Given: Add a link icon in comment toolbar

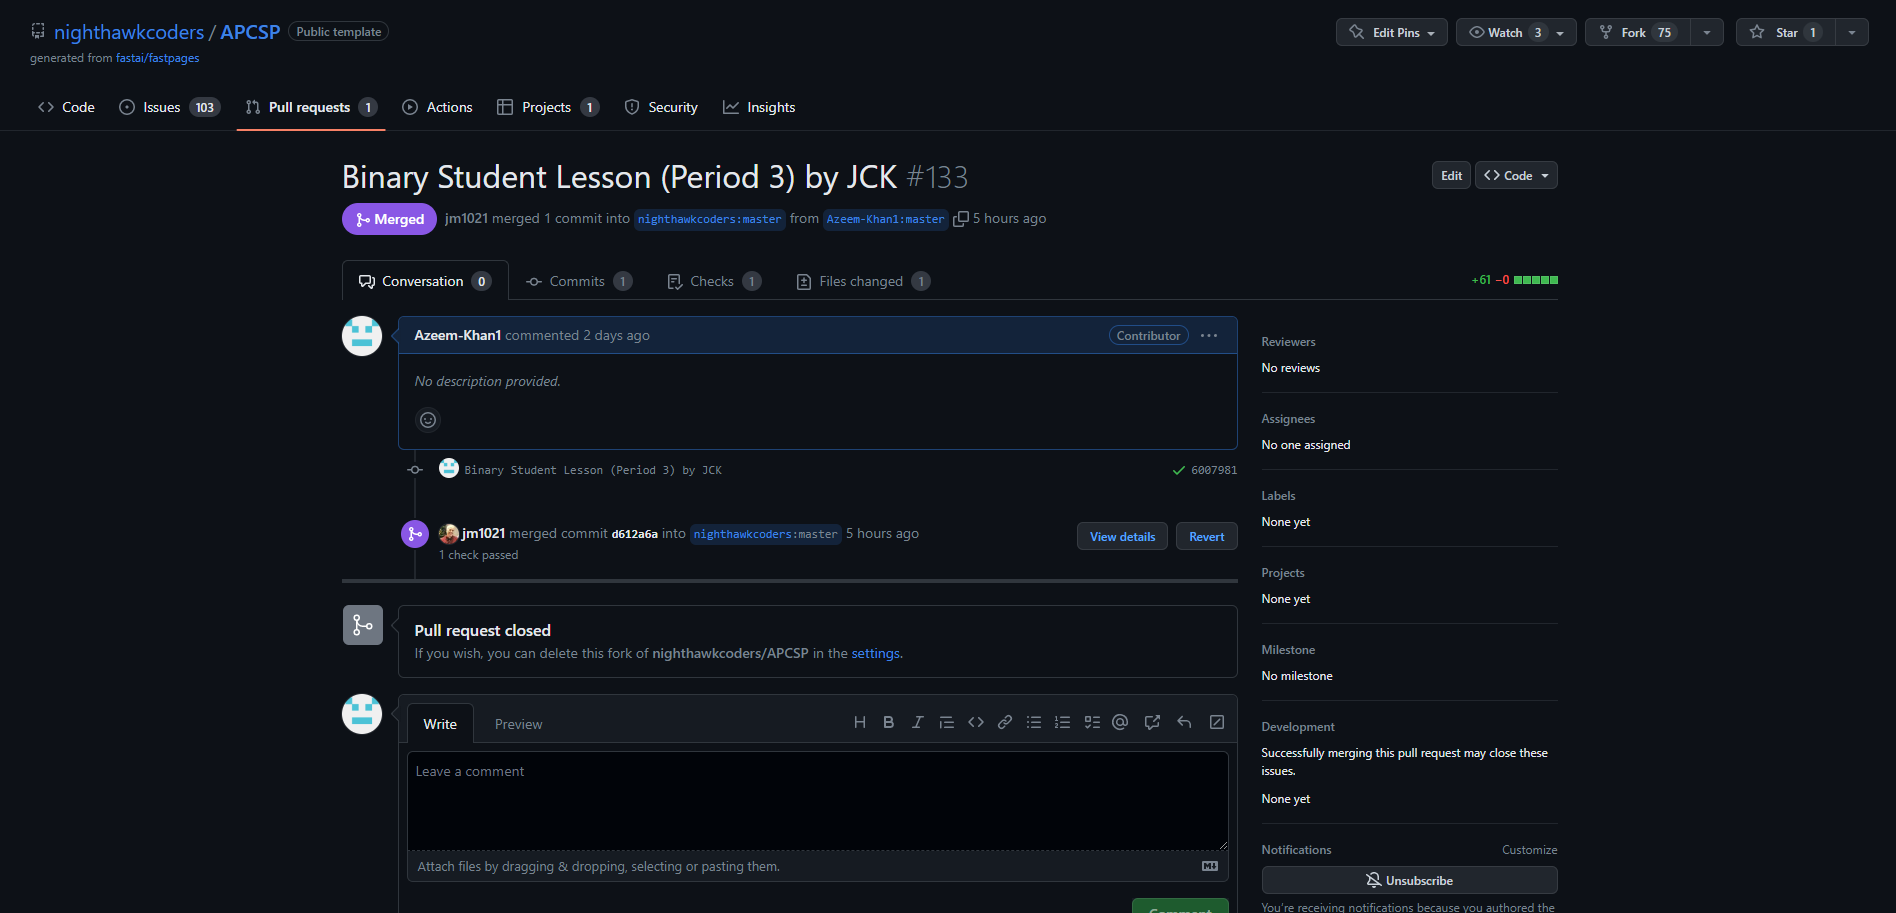Looking at the screenshot, I should (x=1005, y=722).
